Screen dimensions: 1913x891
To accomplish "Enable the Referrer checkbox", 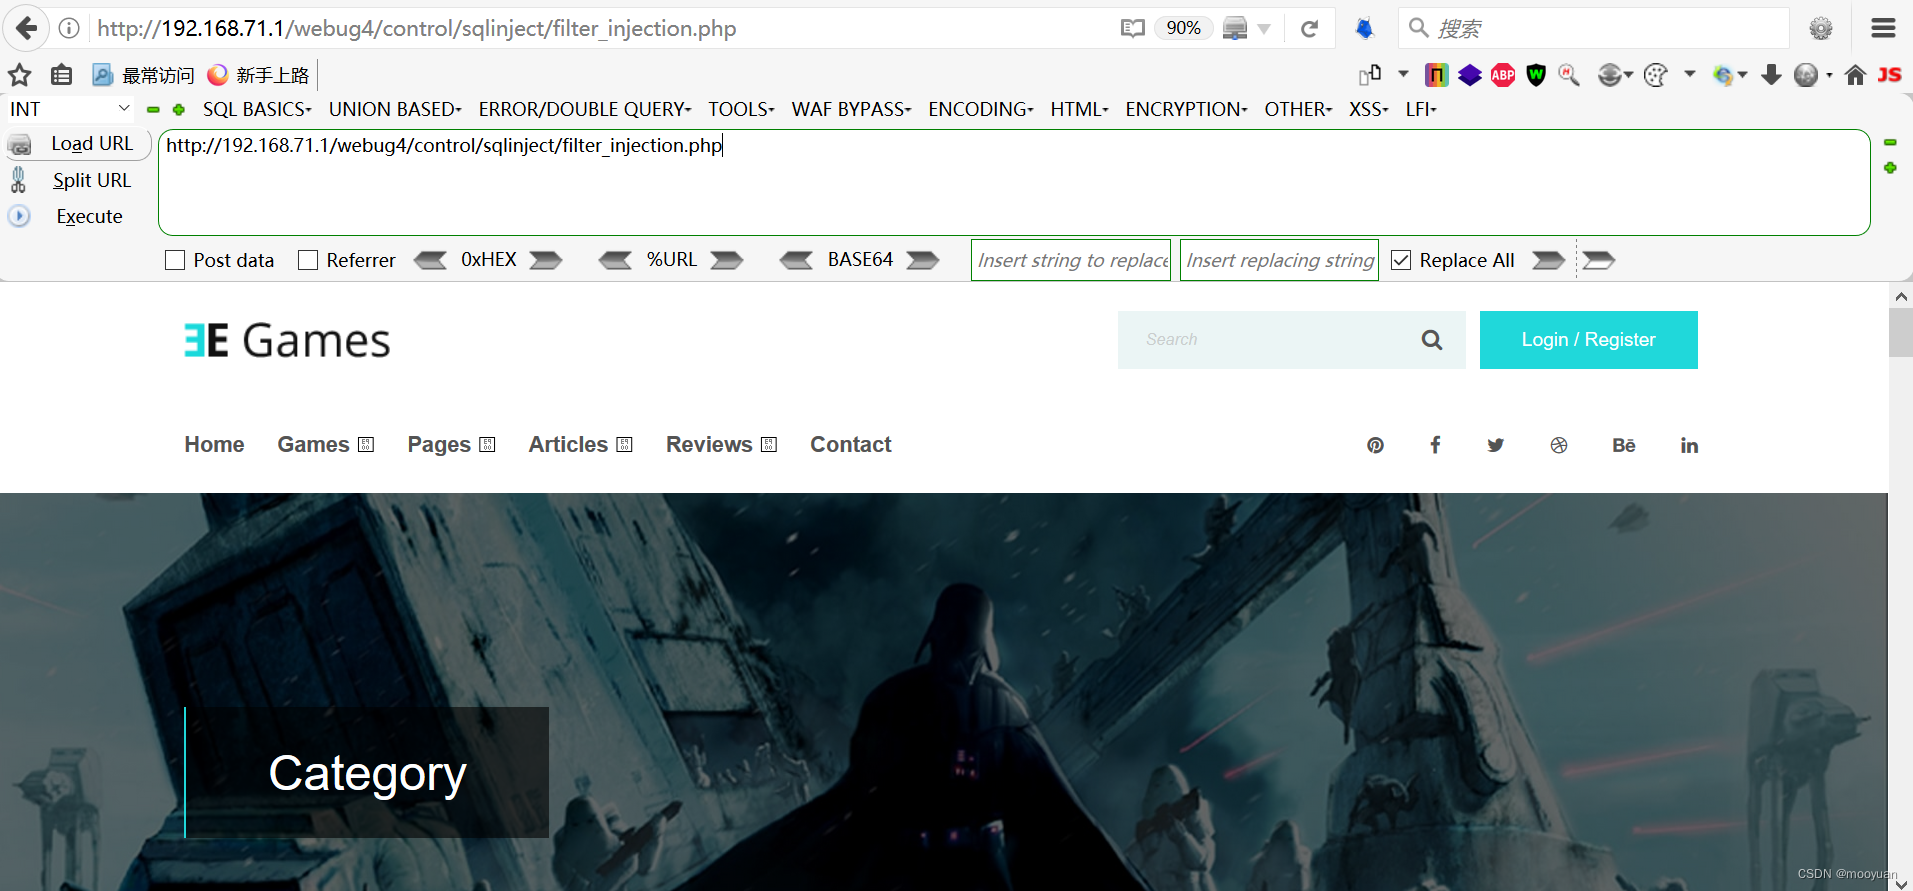I will (308, 260).
